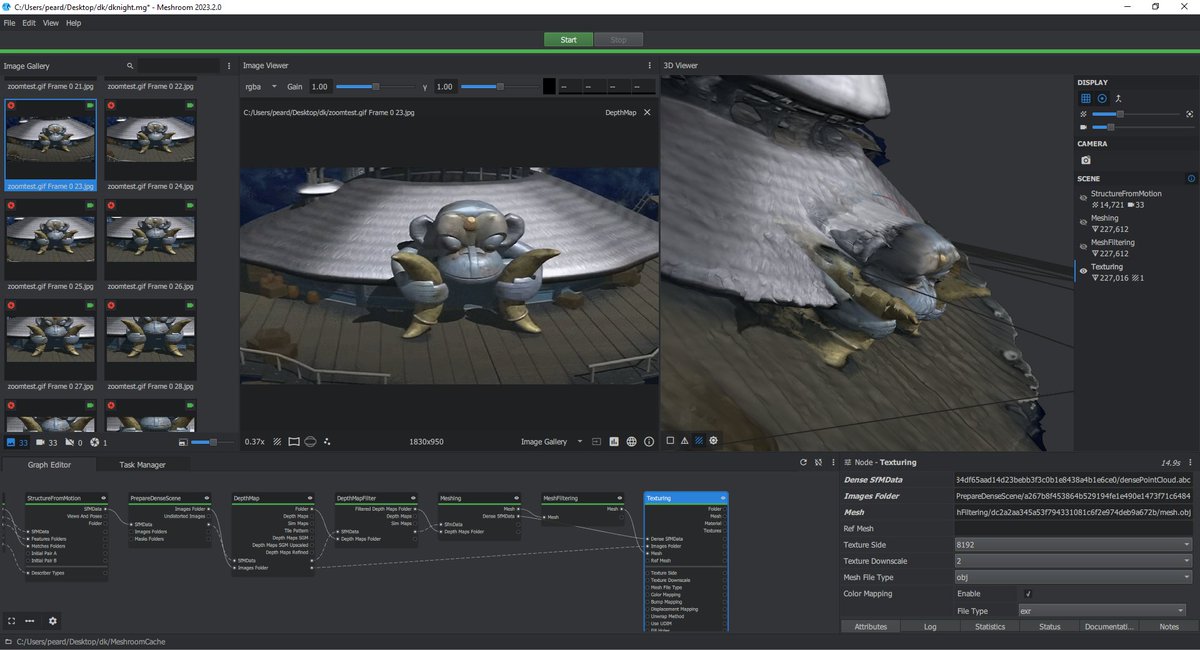1200x650 pixels.
Task: Toggle the 3D grid display icon
Action: pyautogui.click(x=1086, y=98)
